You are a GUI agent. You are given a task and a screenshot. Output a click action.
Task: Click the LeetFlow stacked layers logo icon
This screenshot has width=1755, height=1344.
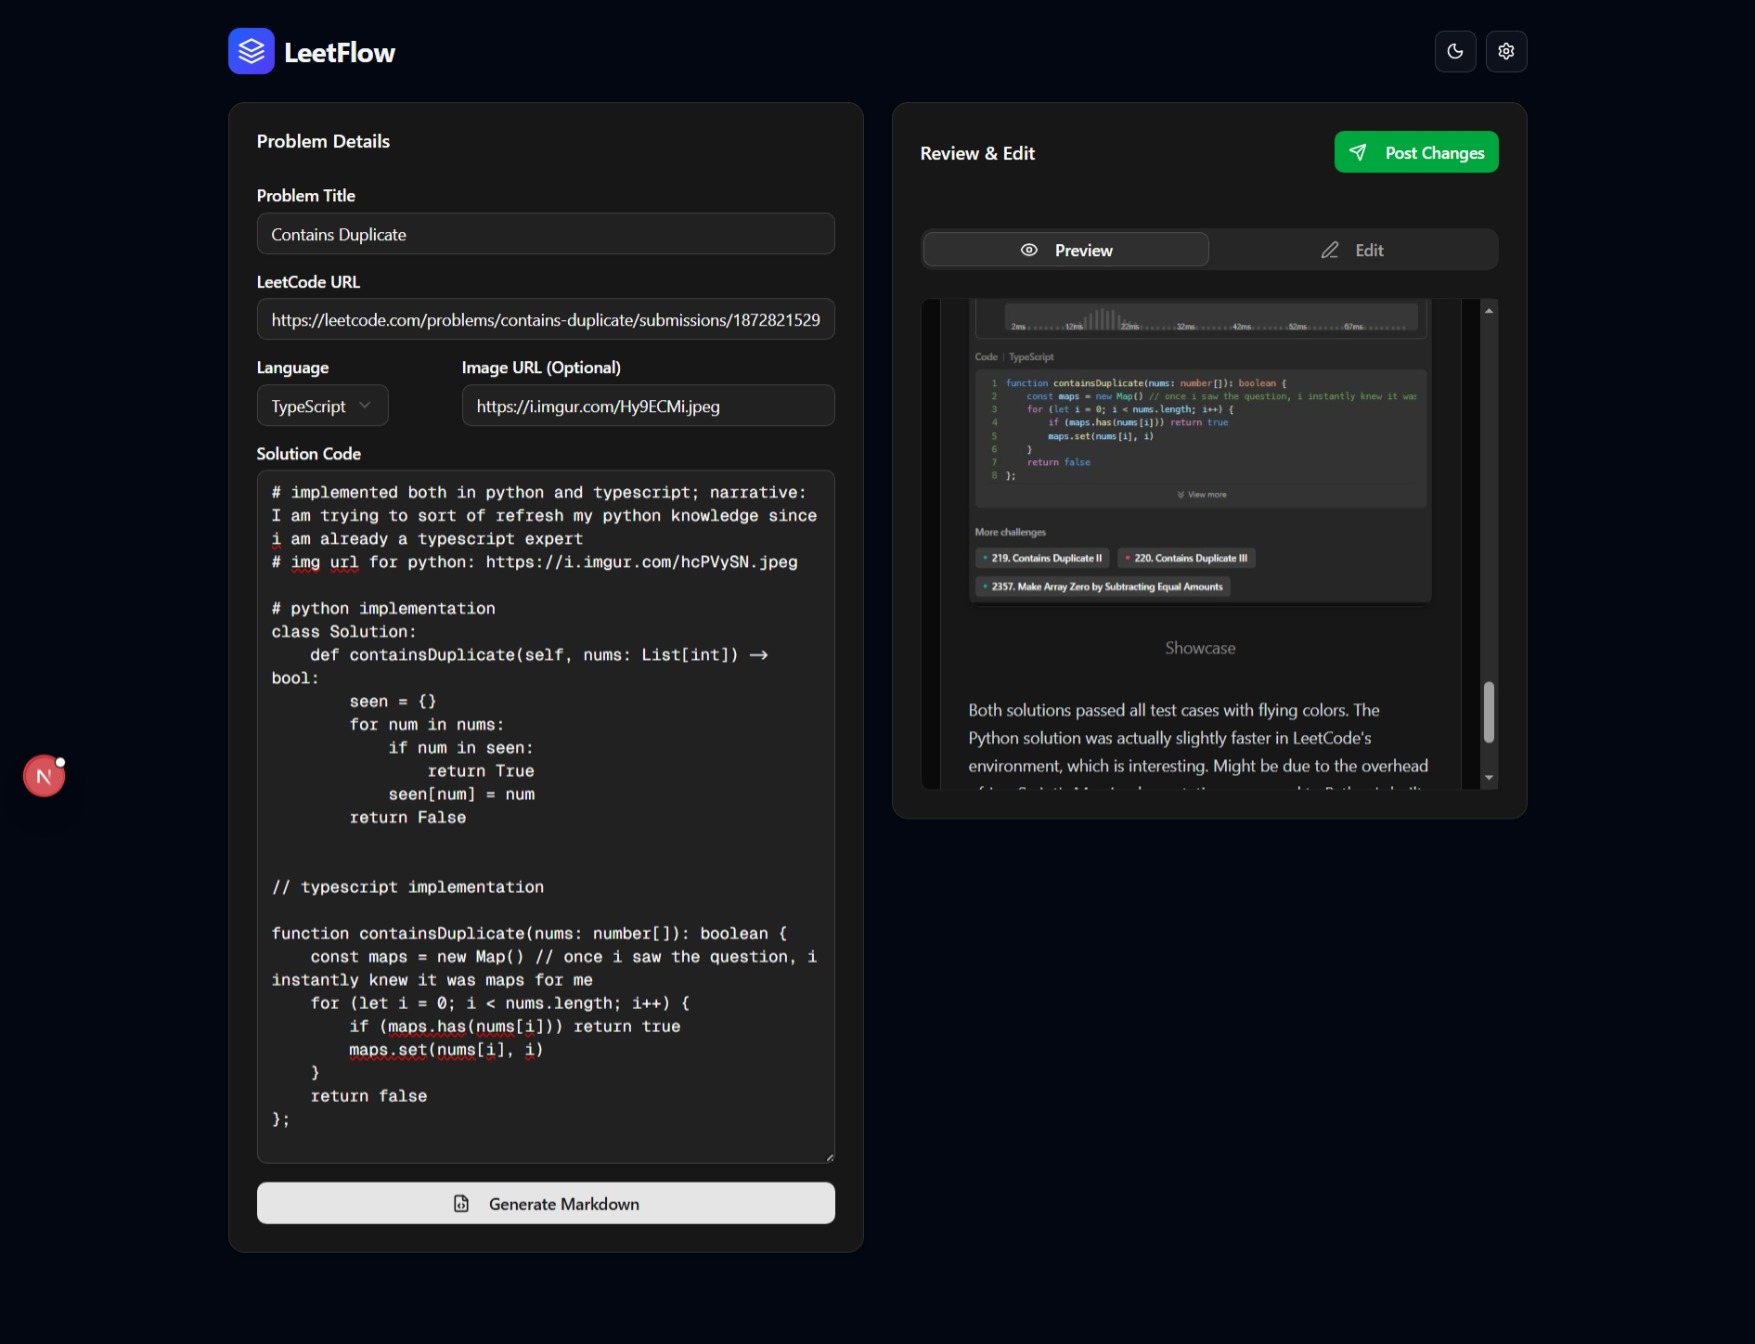[x=251, y=51]
